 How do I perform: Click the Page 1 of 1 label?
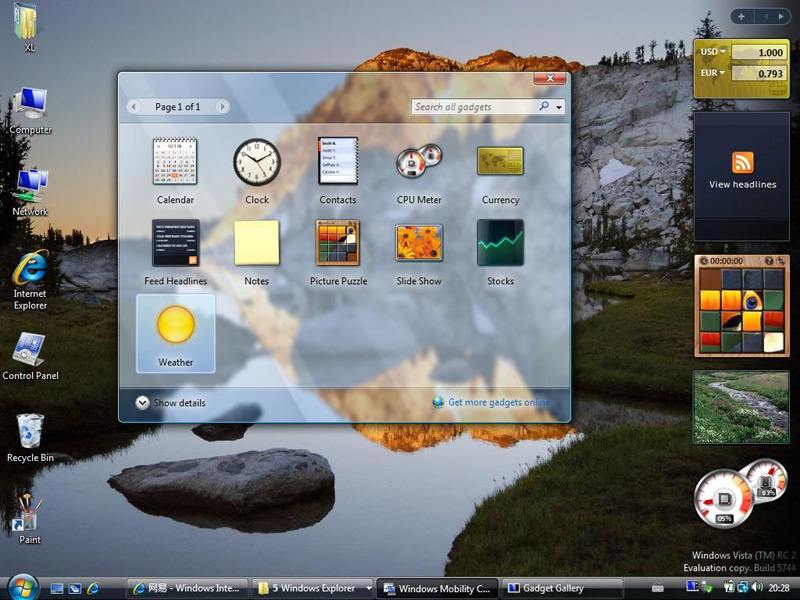(x=178, y=107)
